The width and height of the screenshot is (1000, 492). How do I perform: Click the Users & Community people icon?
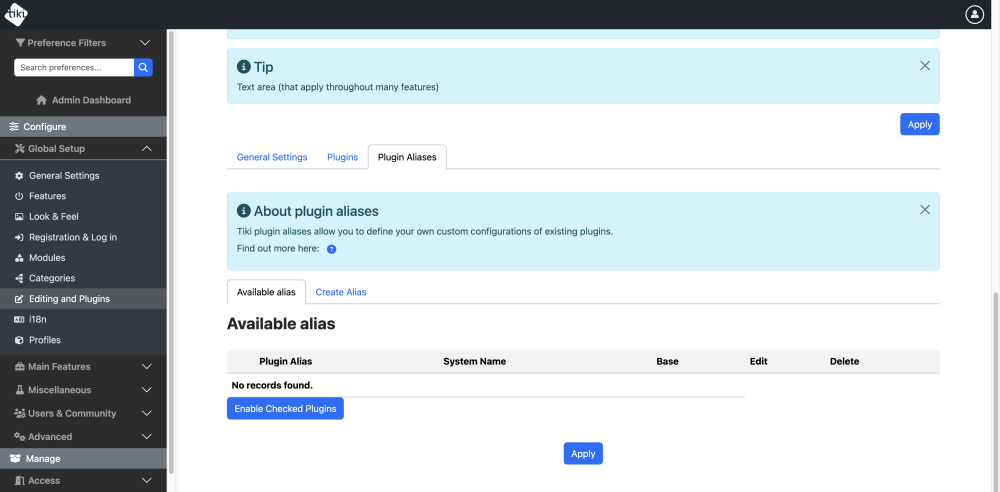[19, 414]
